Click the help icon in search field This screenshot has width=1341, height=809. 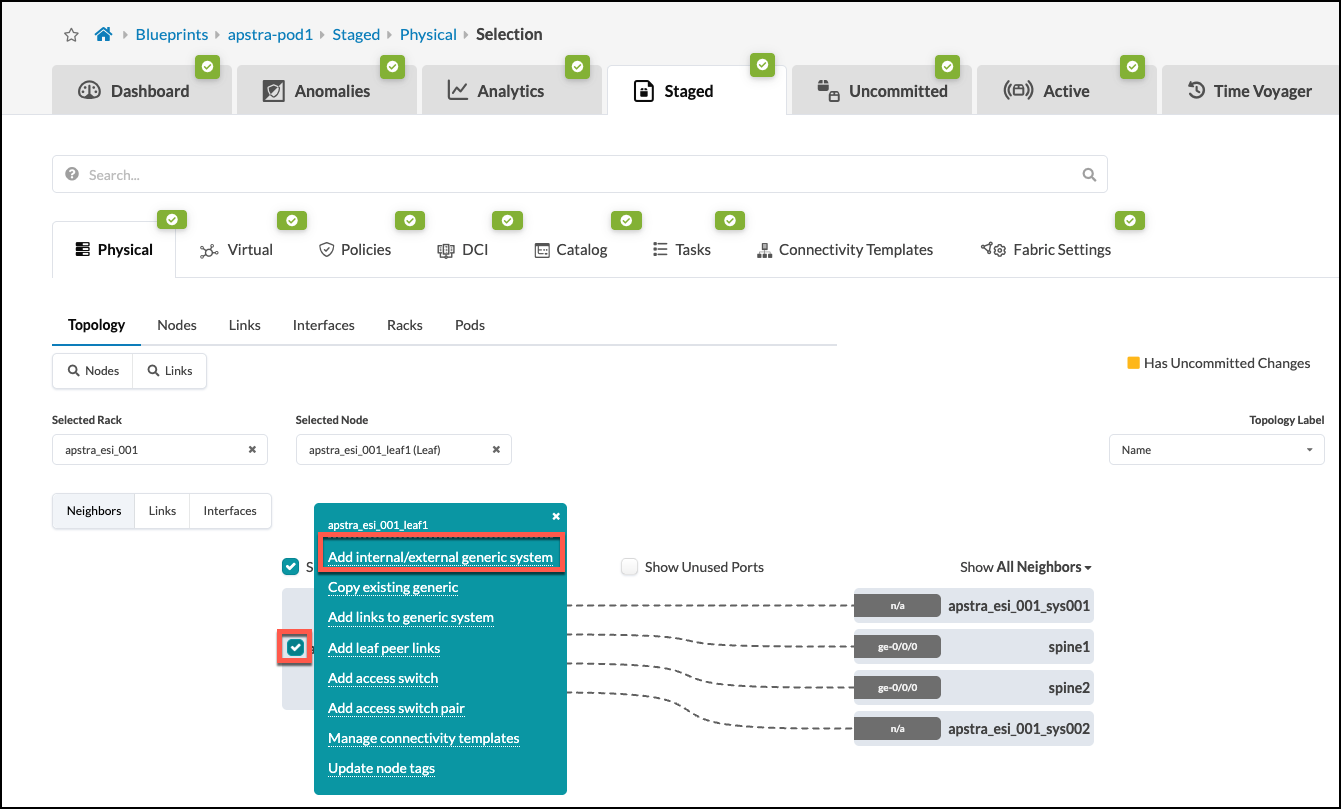pos(72,175)
